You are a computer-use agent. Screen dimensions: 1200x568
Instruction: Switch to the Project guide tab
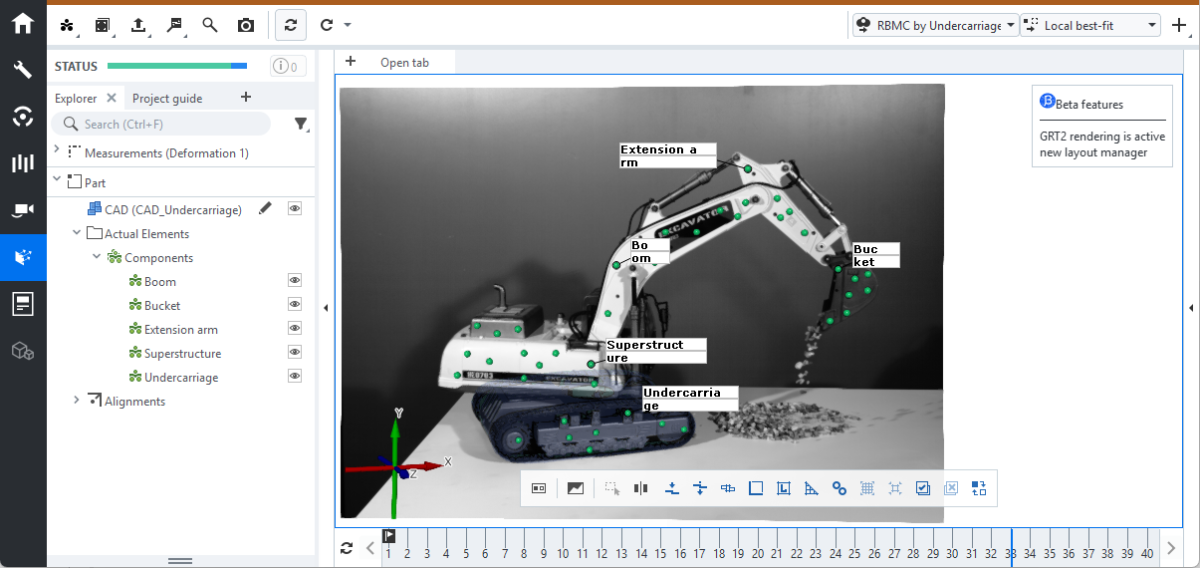167,98
